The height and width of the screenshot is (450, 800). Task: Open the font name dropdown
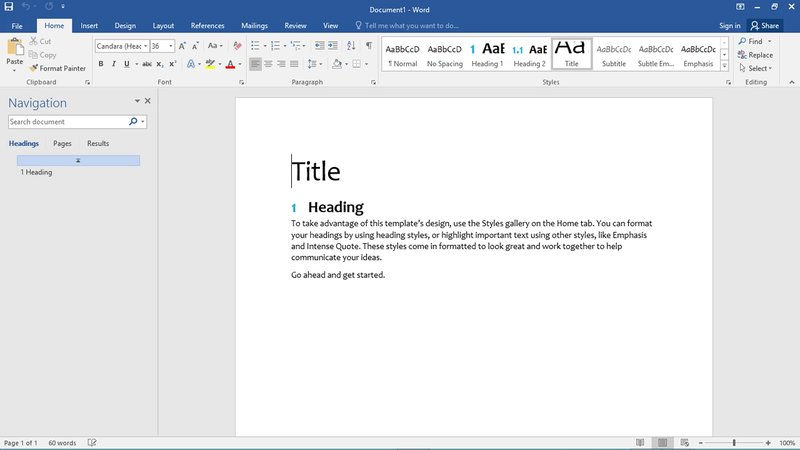point(146,46)
